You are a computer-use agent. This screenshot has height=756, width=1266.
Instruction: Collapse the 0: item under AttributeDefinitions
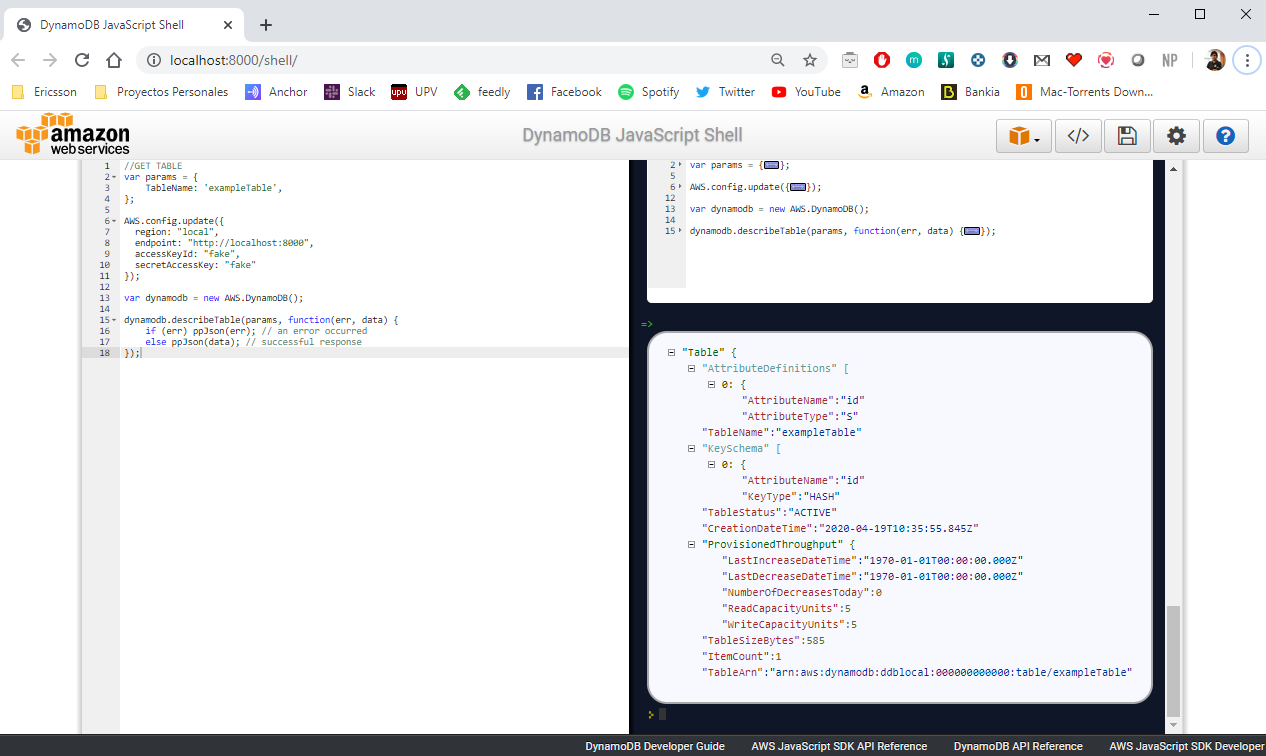tap(711, 385)
